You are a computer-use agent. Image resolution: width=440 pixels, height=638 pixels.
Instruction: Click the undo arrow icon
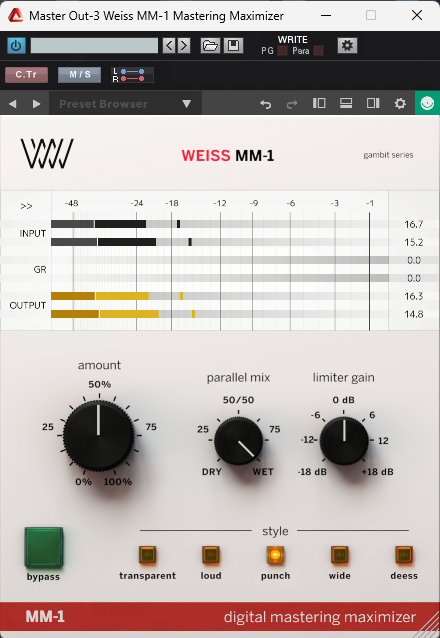[x=265, y=104]
